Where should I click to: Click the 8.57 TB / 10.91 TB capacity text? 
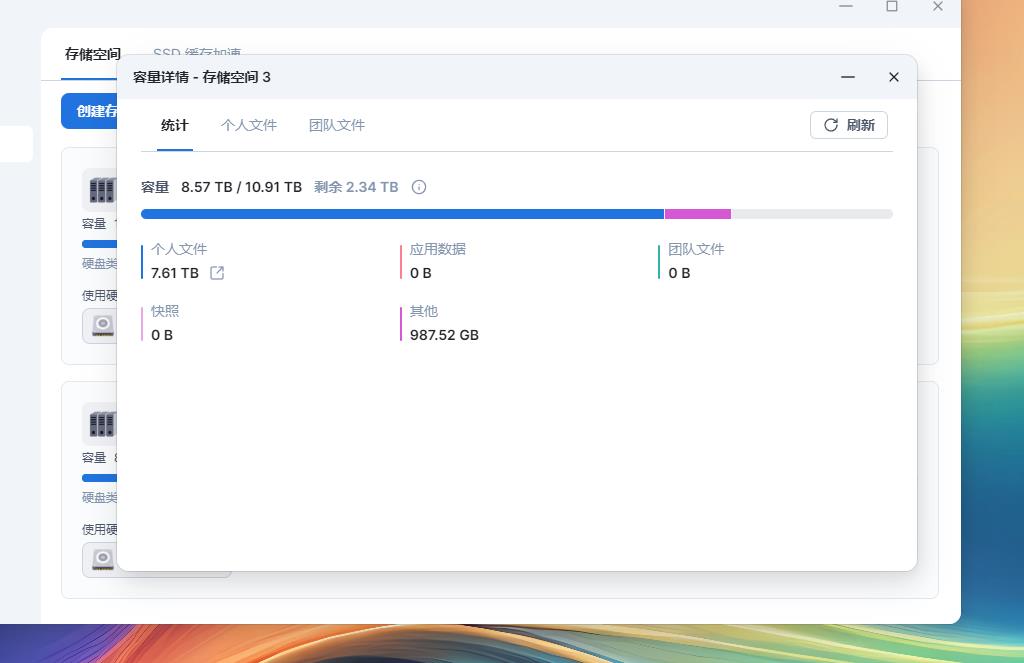[242, 187]
